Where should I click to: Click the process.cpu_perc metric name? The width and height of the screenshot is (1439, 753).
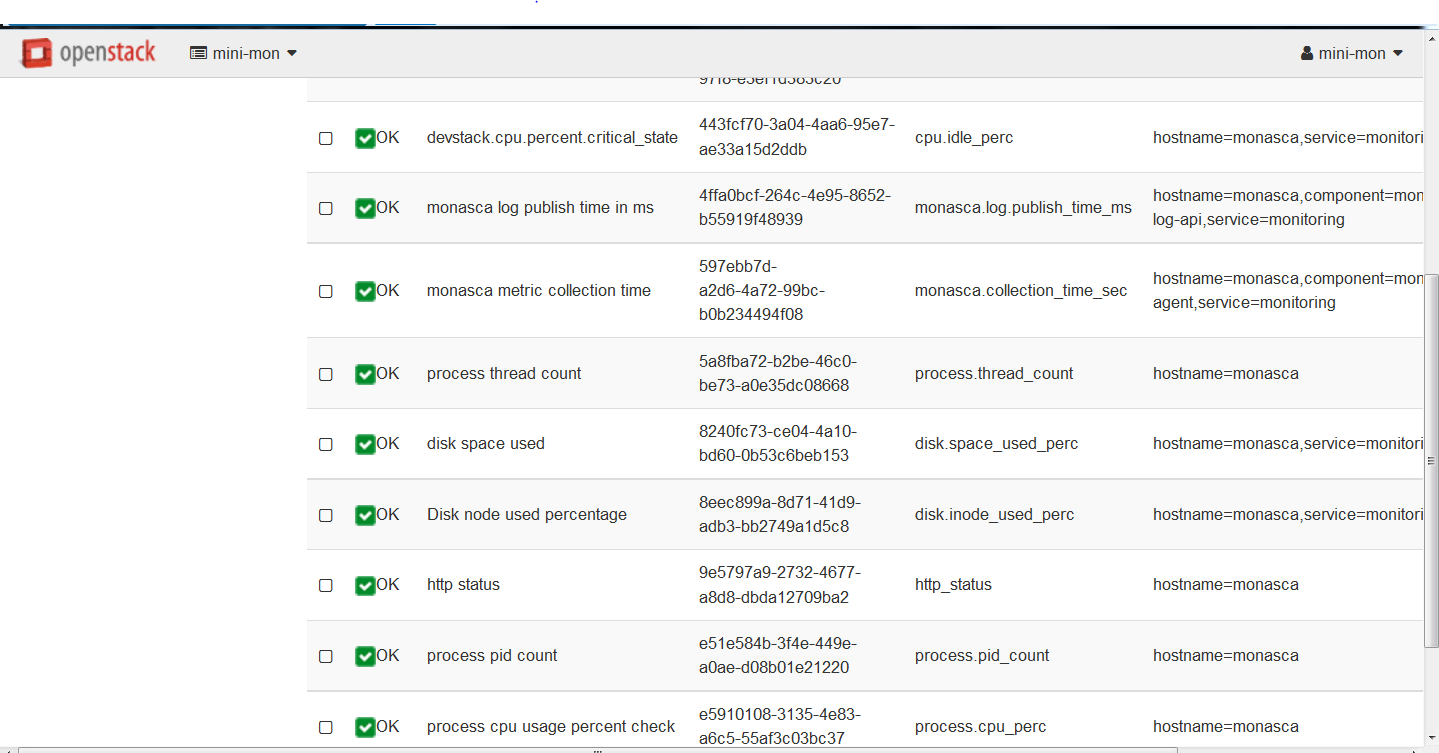(980, 727)
